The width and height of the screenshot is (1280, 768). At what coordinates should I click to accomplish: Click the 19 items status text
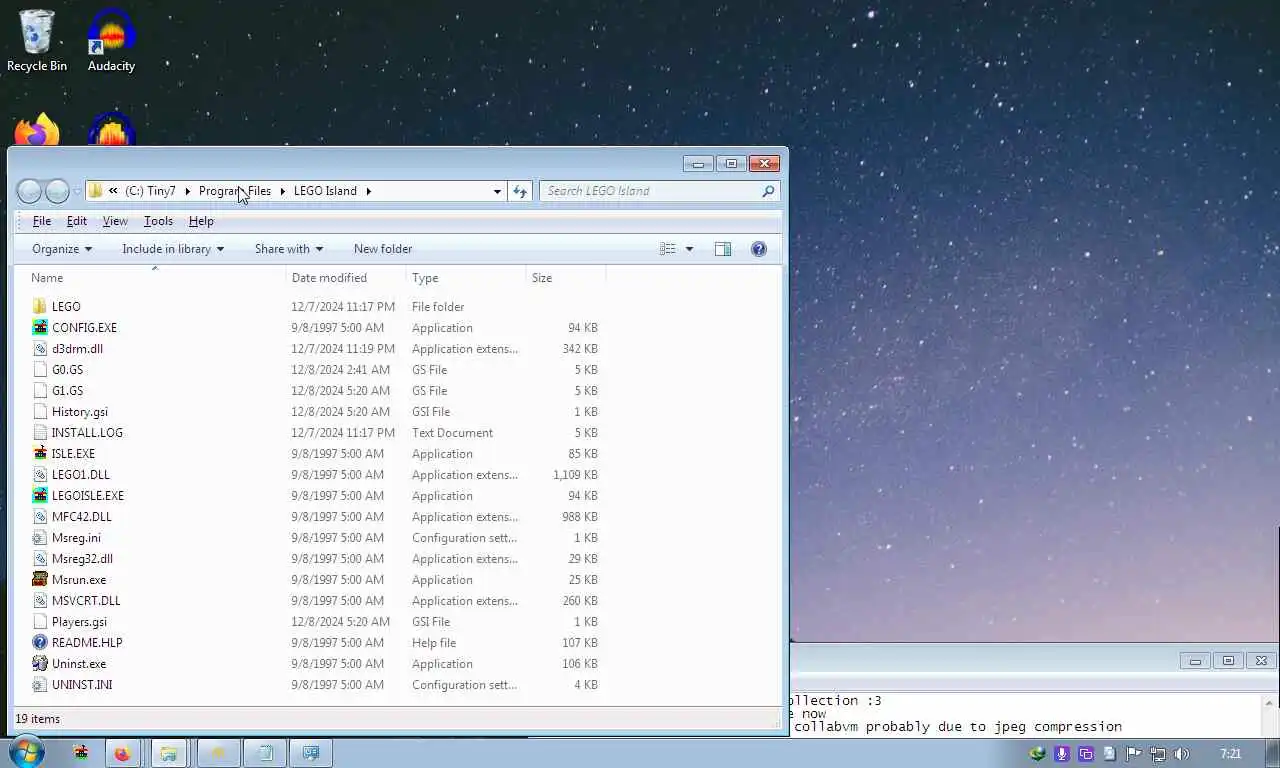point(38,719)
